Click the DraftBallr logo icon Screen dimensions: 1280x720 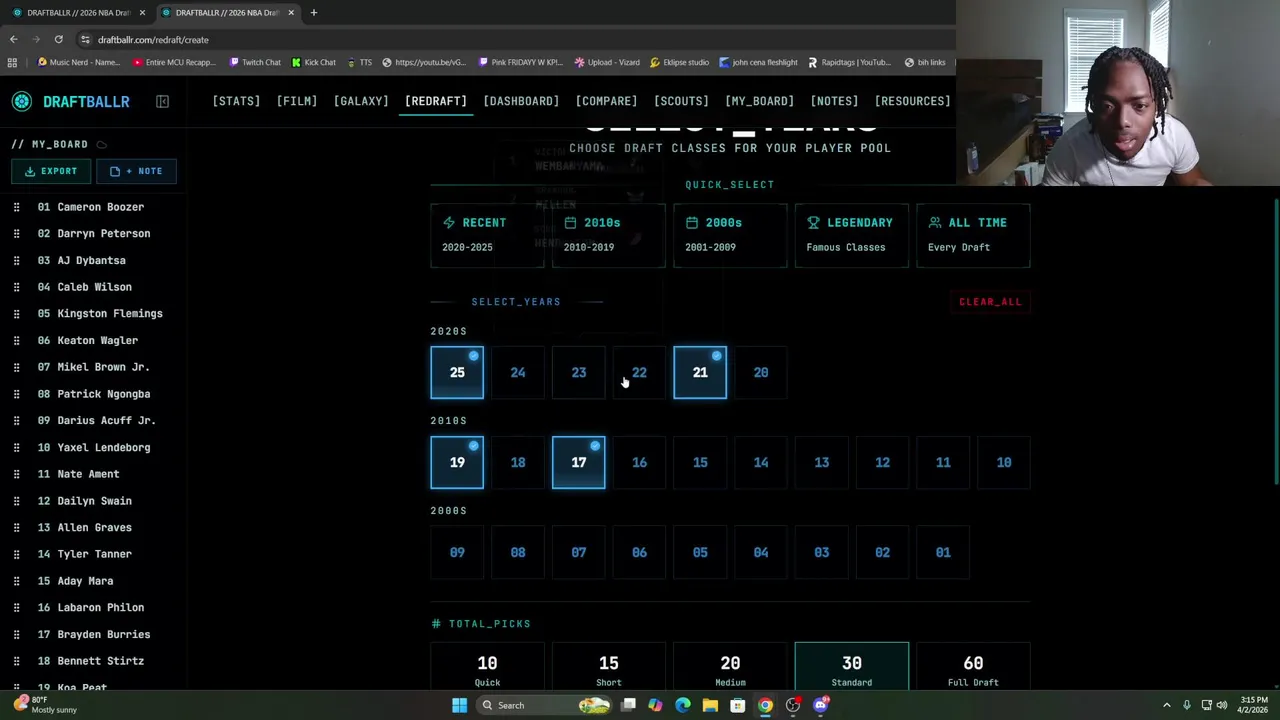coord(22,101)
